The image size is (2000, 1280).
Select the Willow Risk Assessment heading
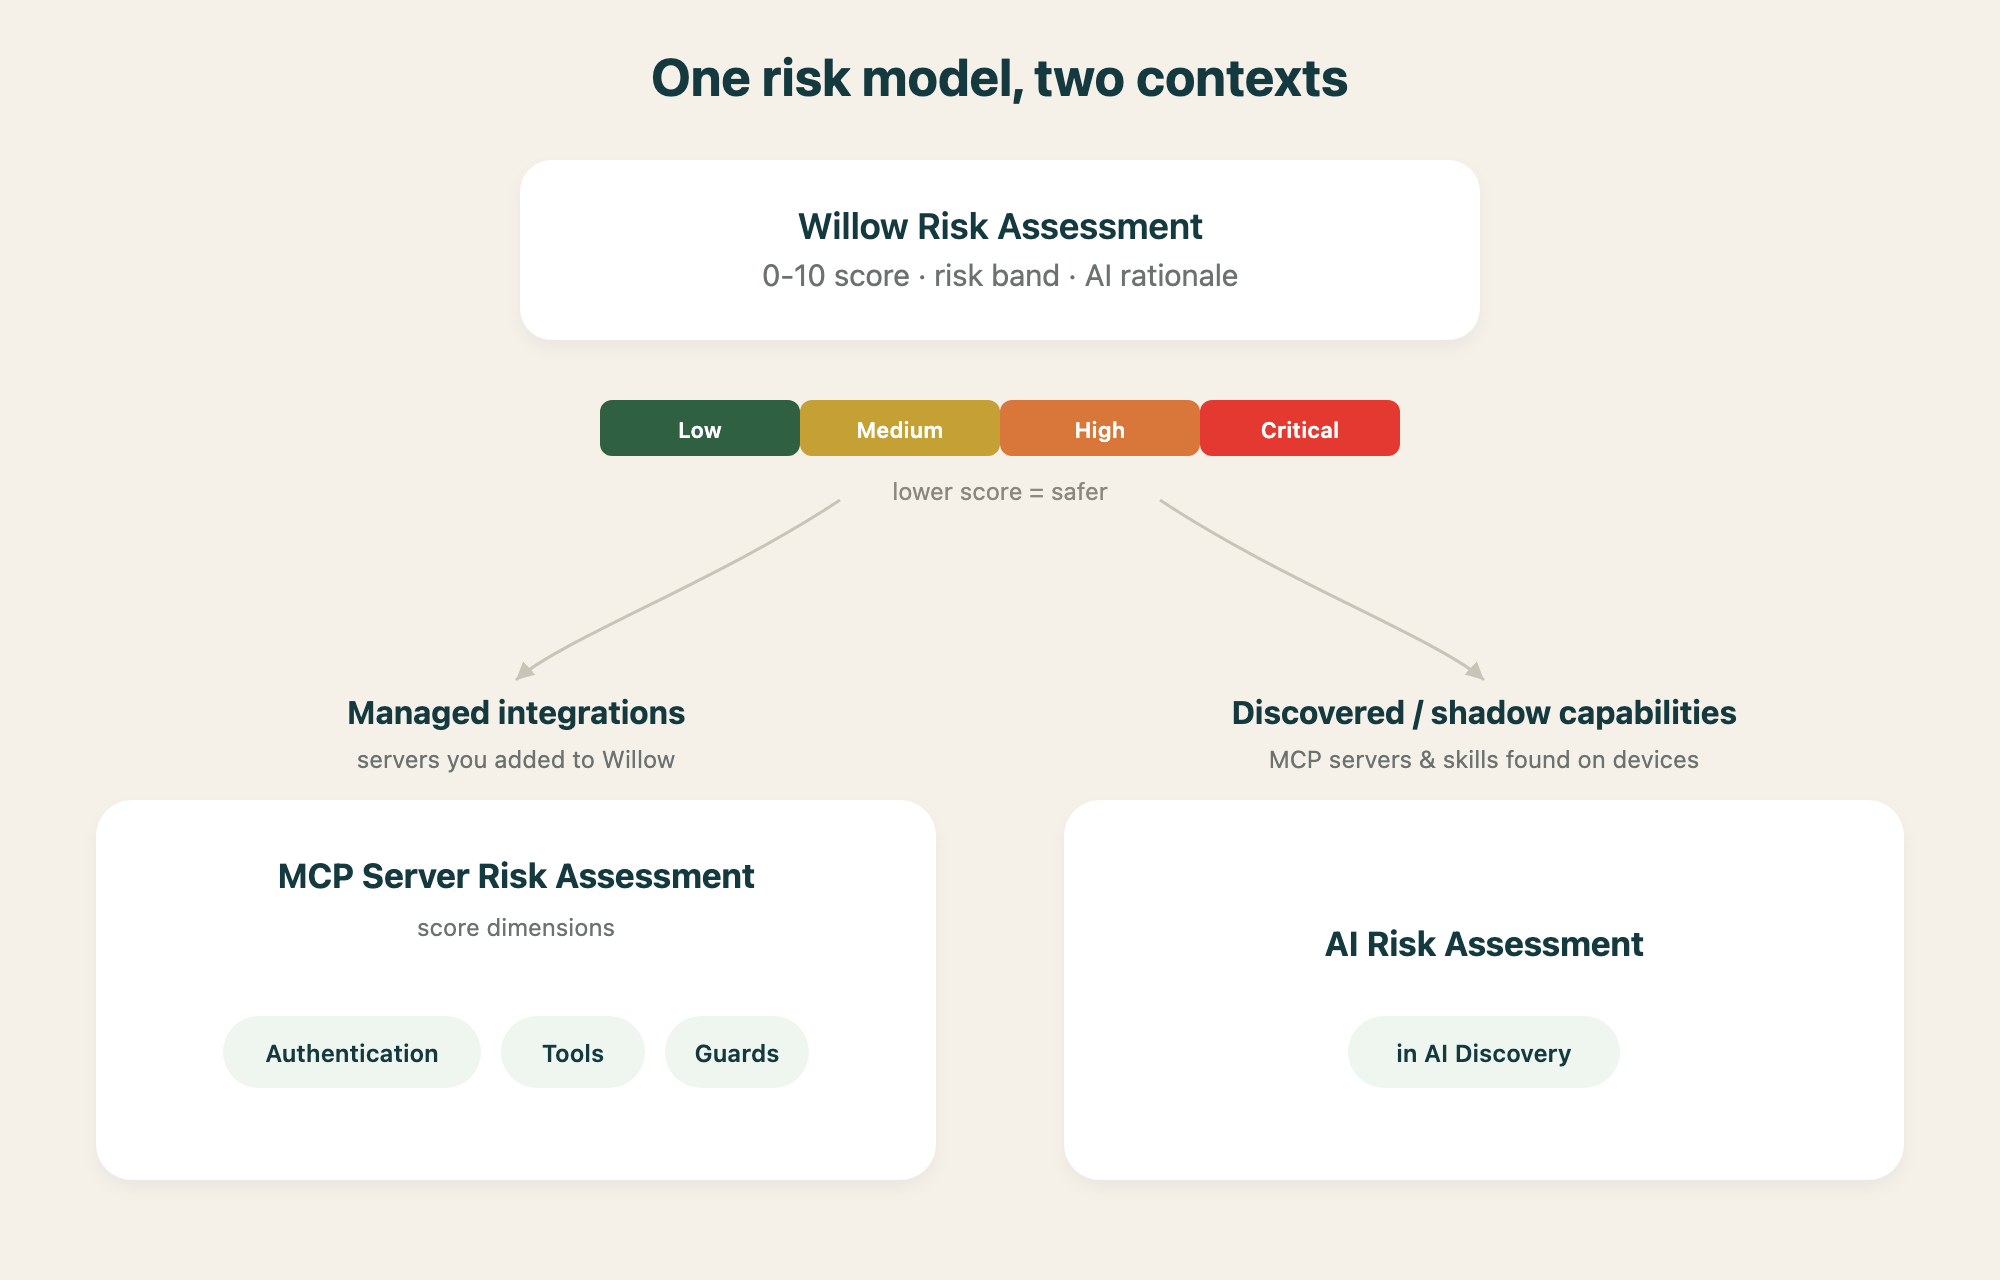(1000, 227)
